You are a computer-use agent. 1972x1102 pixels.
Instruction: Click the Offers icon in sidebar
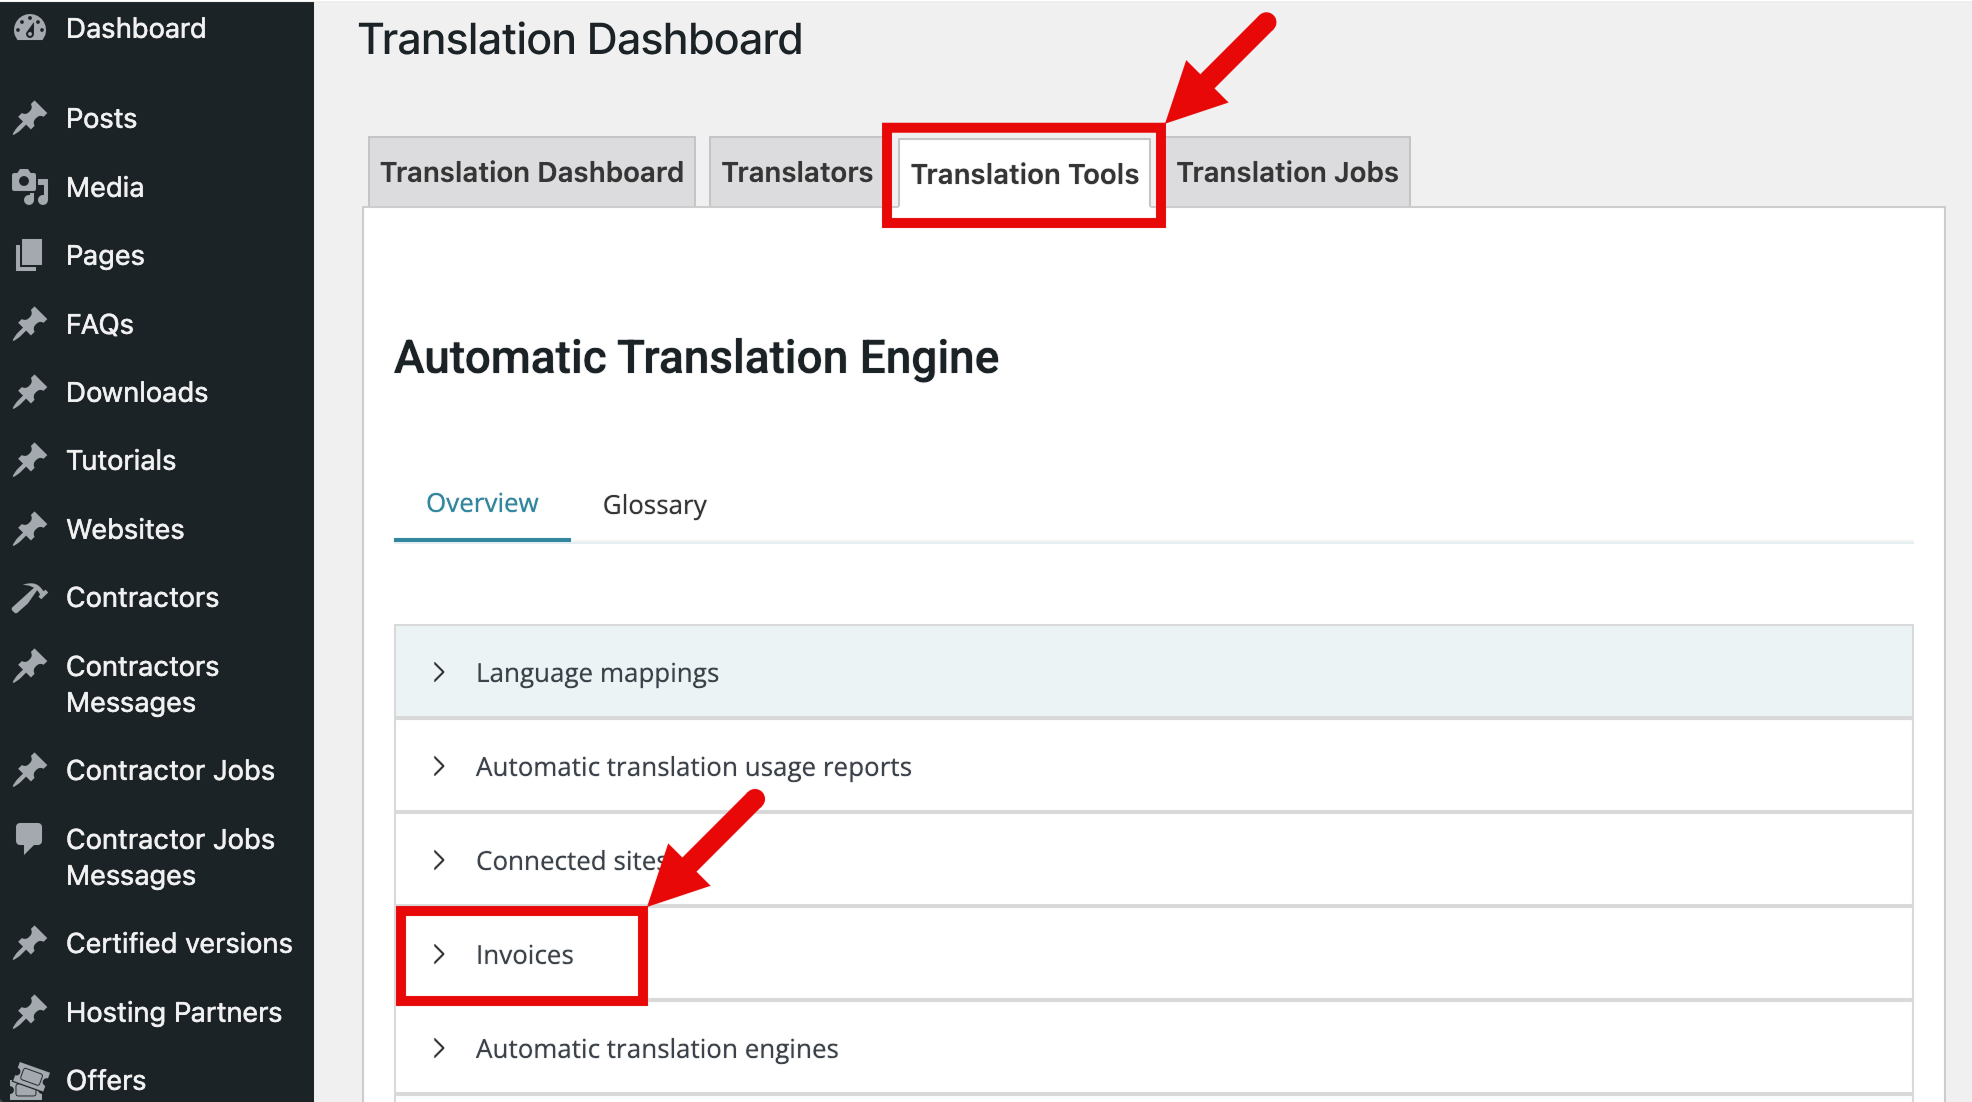click(x=30, y=1080)
